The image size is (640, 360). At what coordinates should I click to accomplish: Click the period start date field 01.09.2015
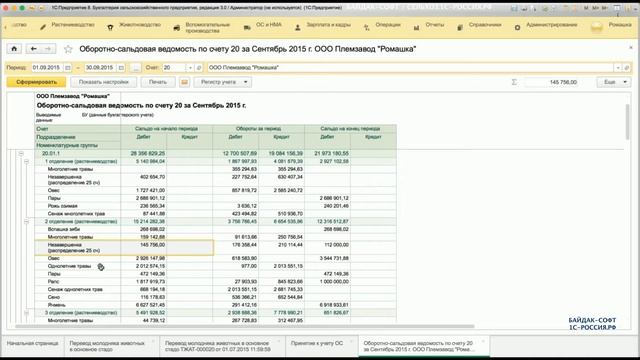click(x=47, y=68)
